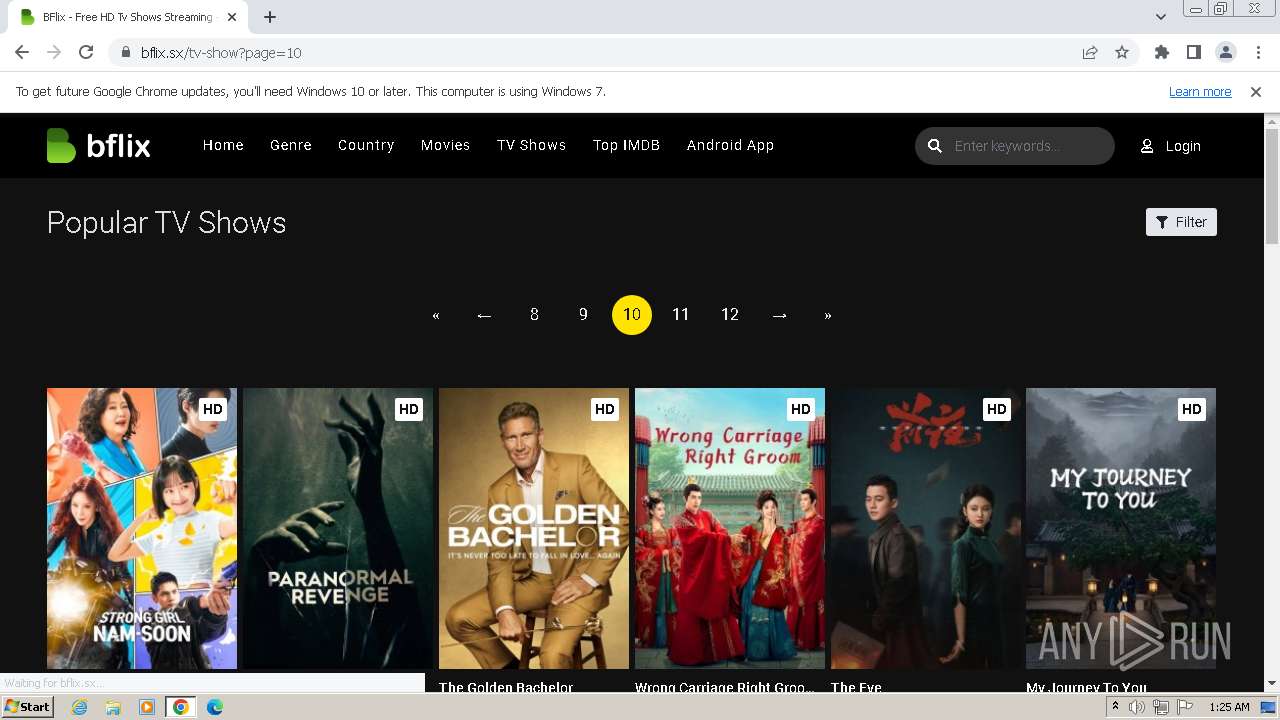The image size is (1280, 720).
Task: Open Wrong Carriage Right Groom poster
Action: pos(730,528)
